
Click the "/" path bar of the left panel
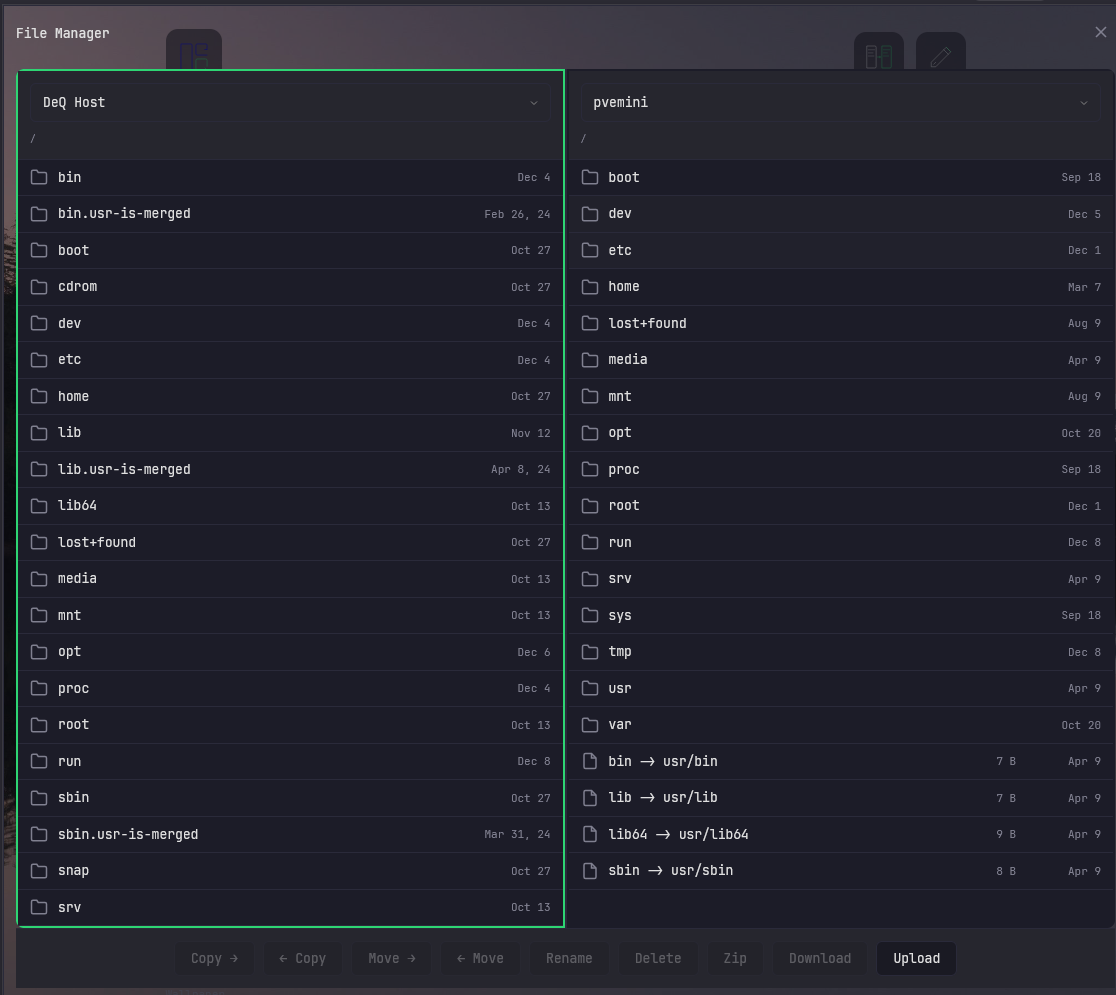click(290, 139)
